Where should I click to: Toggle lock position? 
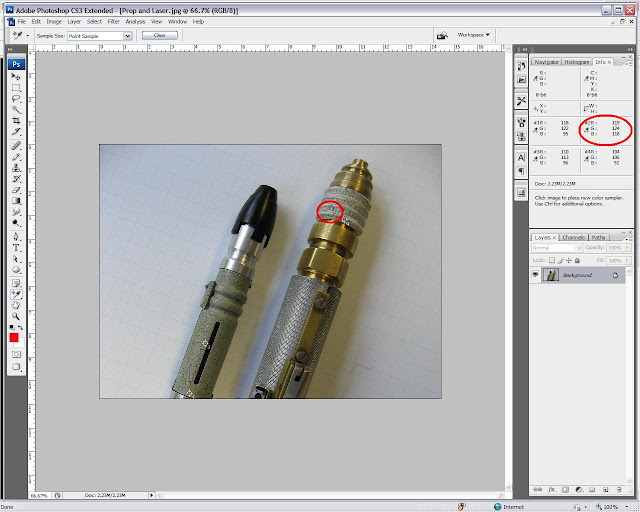point(569,260)
